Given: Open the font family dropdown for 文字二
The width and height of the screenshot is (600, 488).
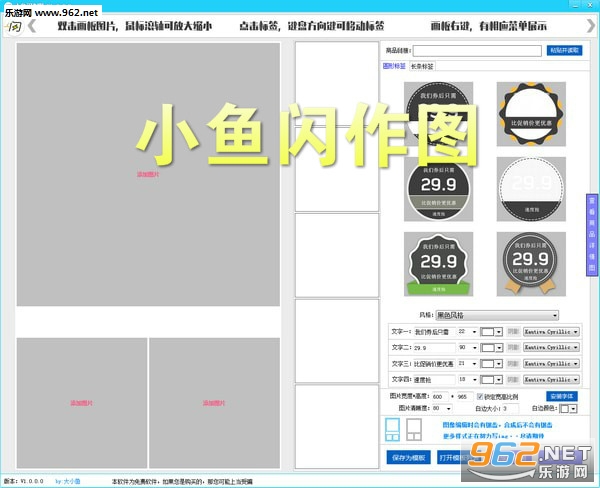Looking at the screenshot, I should point(551,347).
